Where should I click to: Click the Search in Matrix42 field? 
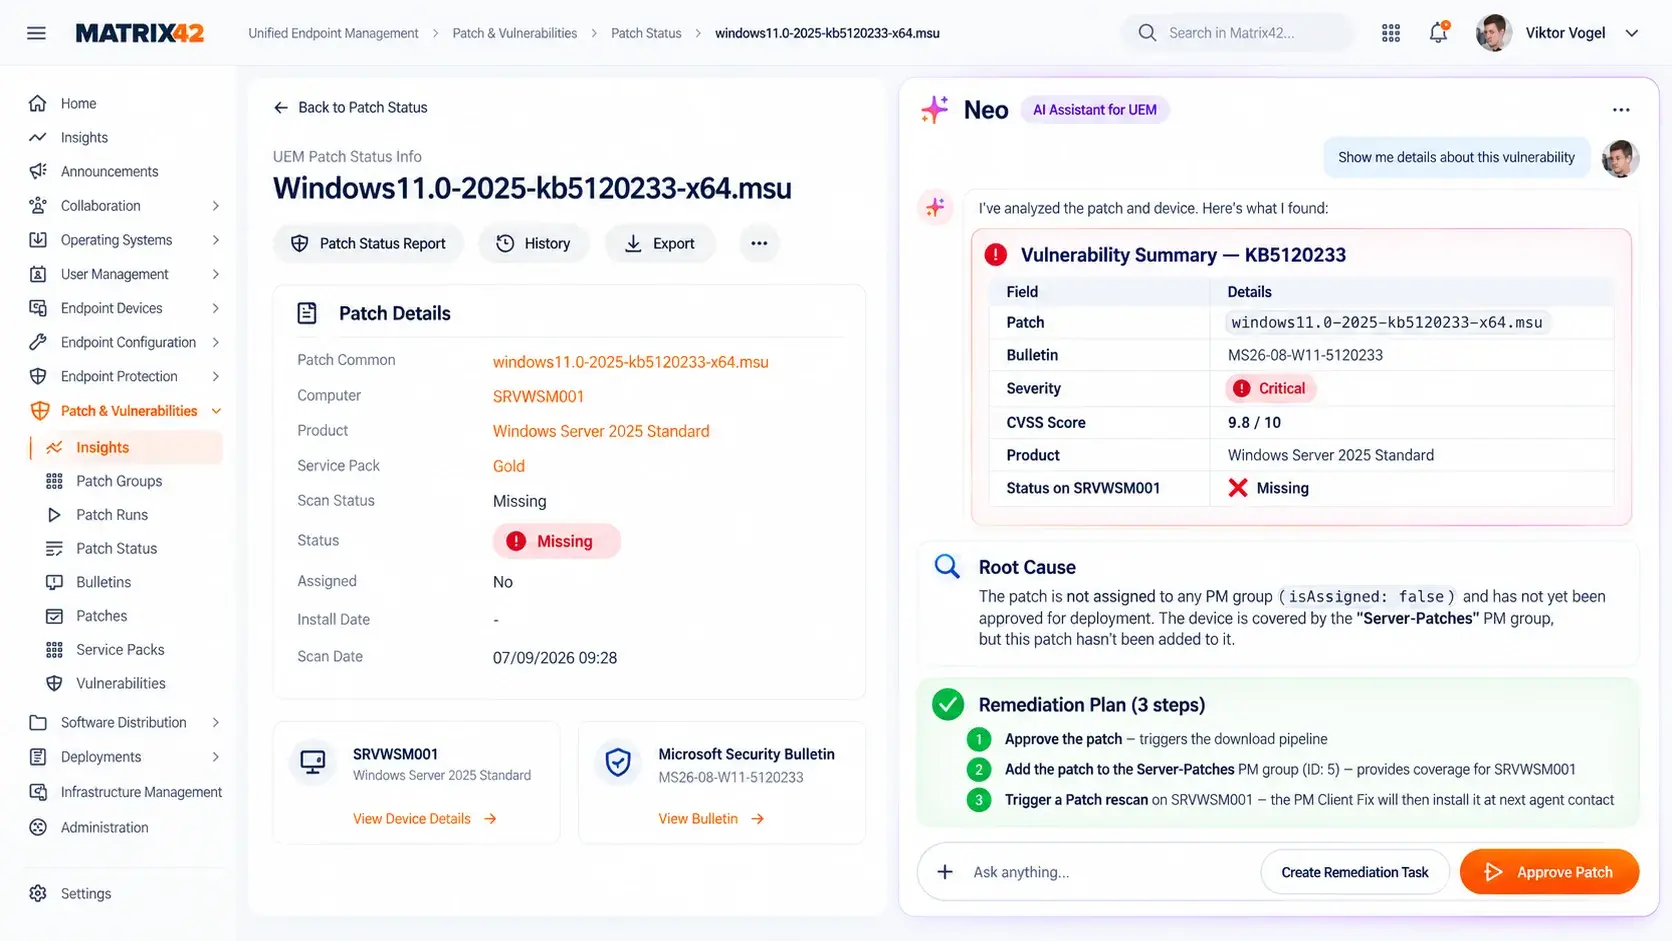1238,33
